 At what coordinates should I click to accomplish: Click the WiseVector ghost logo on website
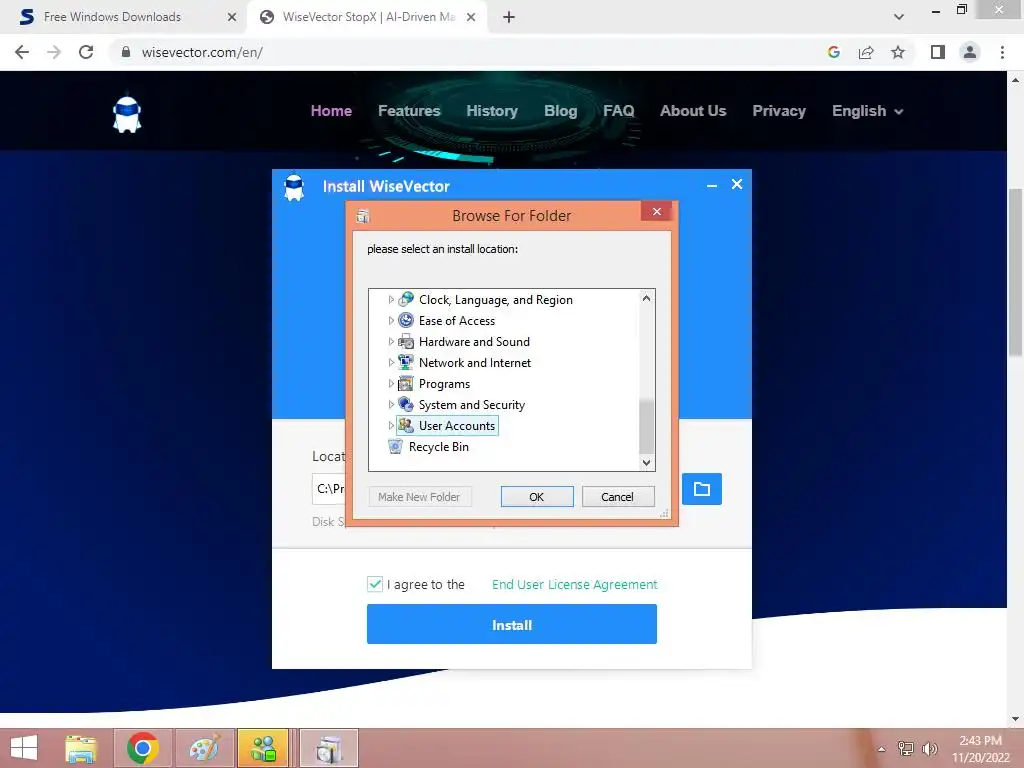pos(127,114)
